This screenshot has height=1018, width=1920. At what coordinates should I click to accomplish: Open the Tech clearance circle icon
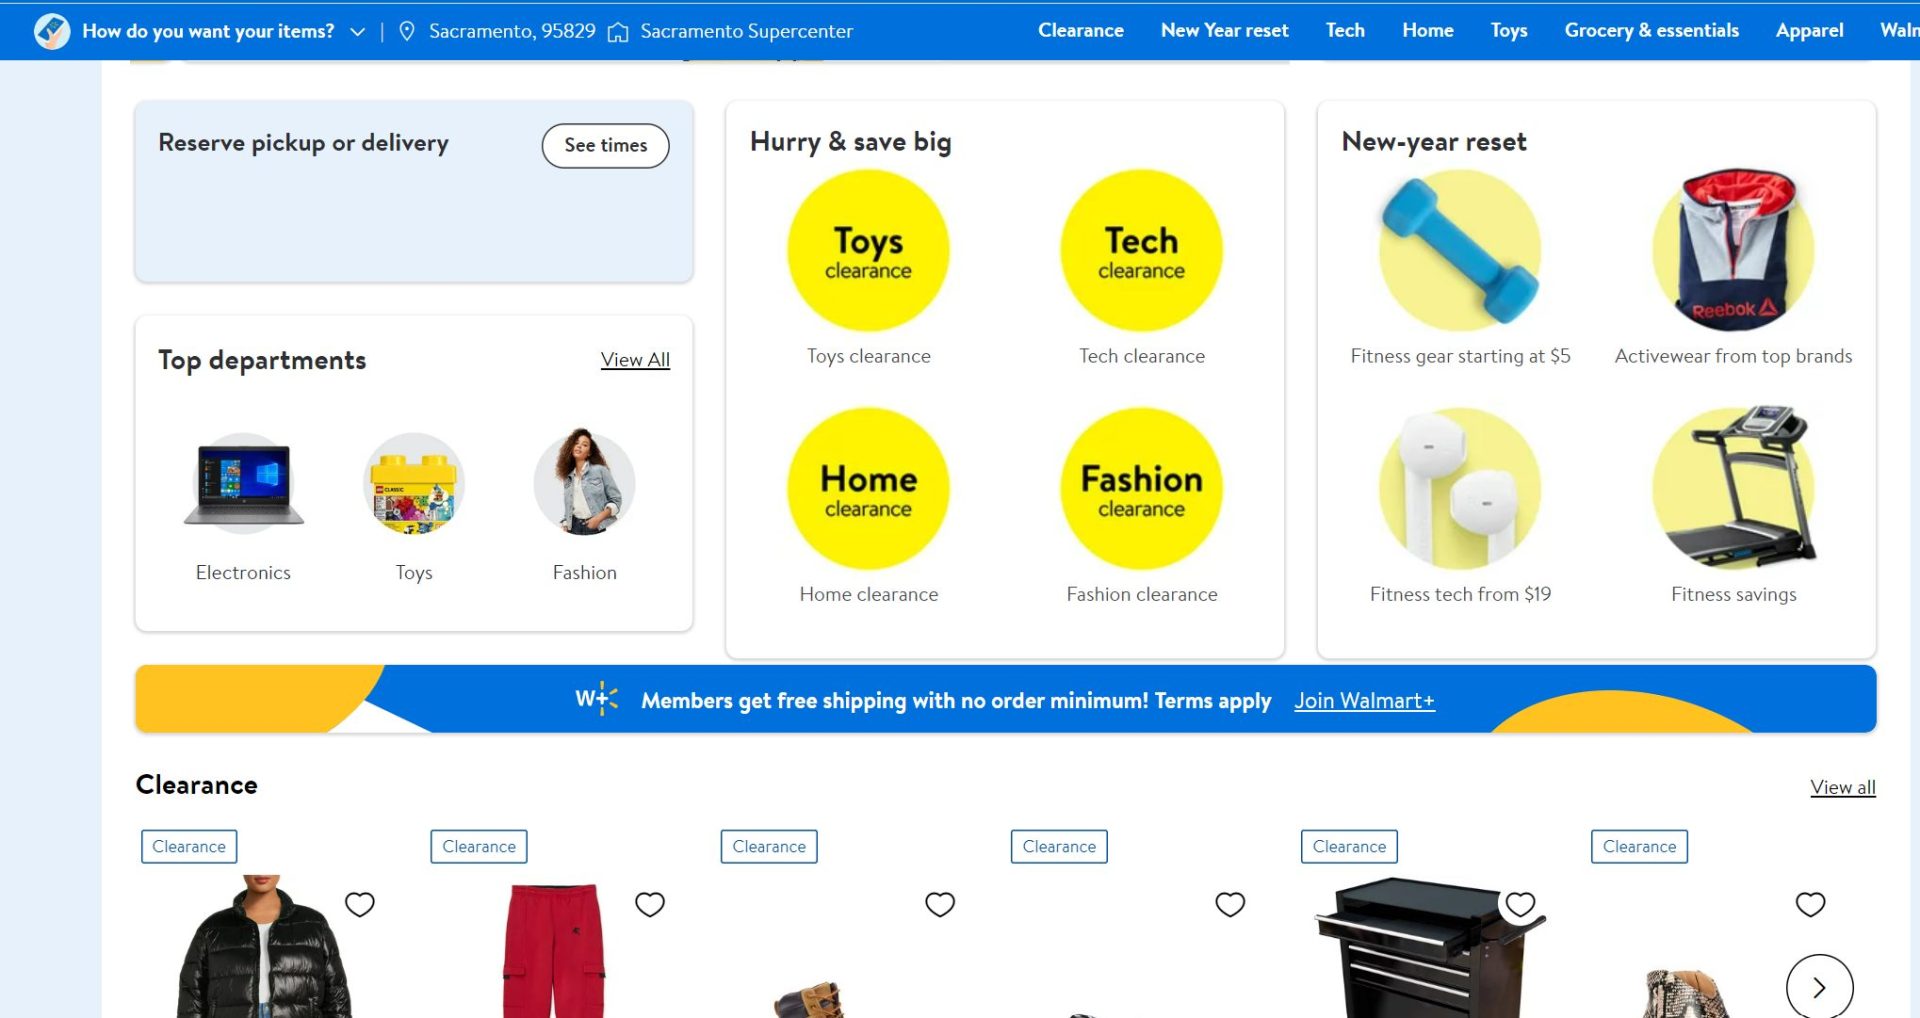1141,250
